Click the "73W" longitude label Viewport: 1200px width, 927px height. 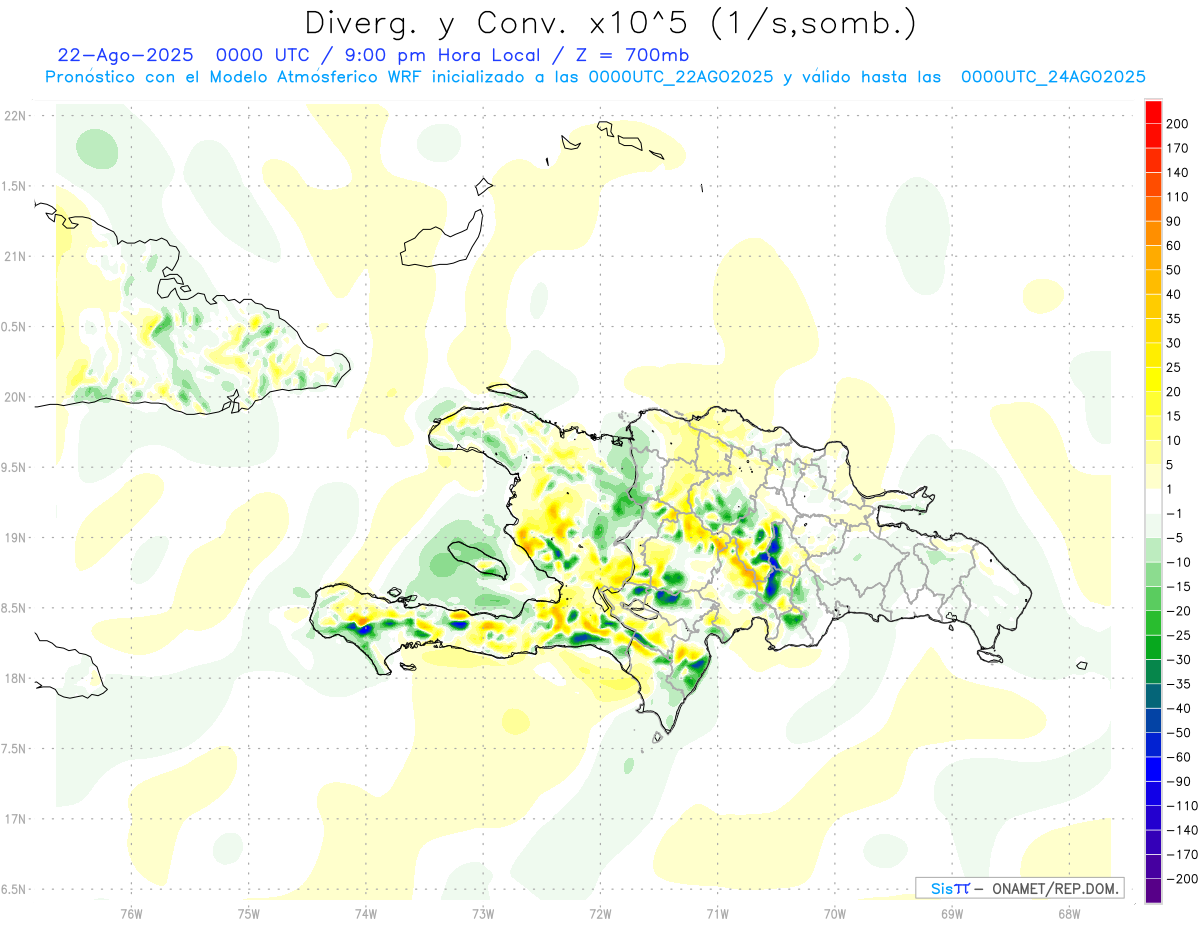coord(483,913)
